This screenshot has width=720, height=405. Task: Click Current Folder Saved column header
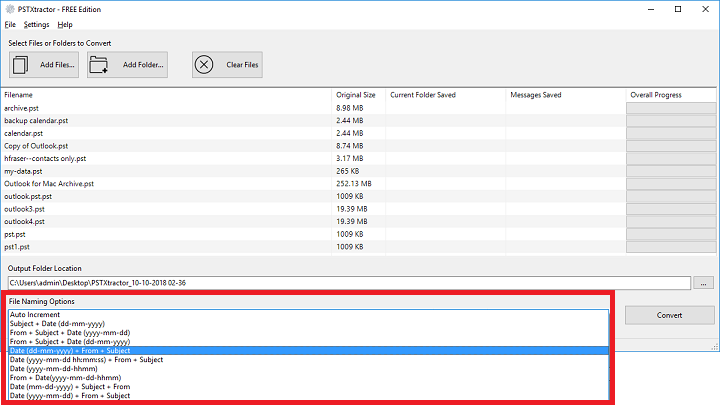445,95
